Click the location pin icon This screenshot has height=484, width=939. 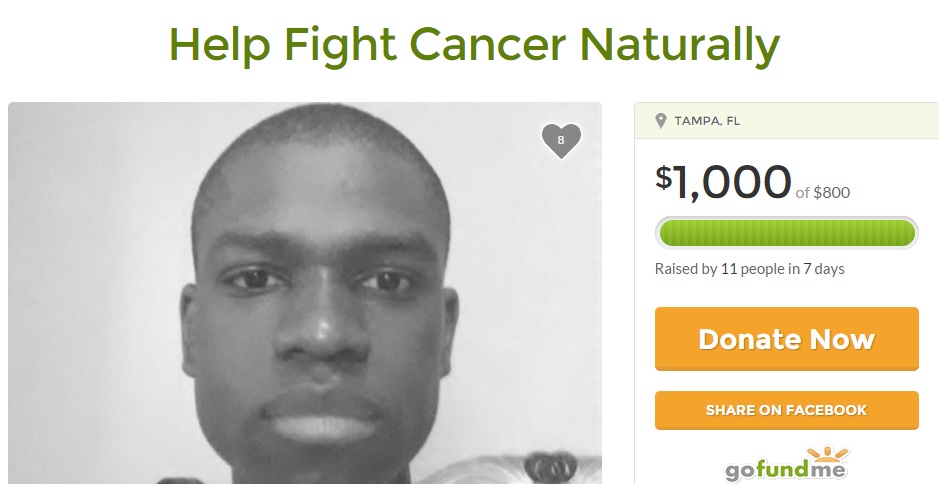661,121
